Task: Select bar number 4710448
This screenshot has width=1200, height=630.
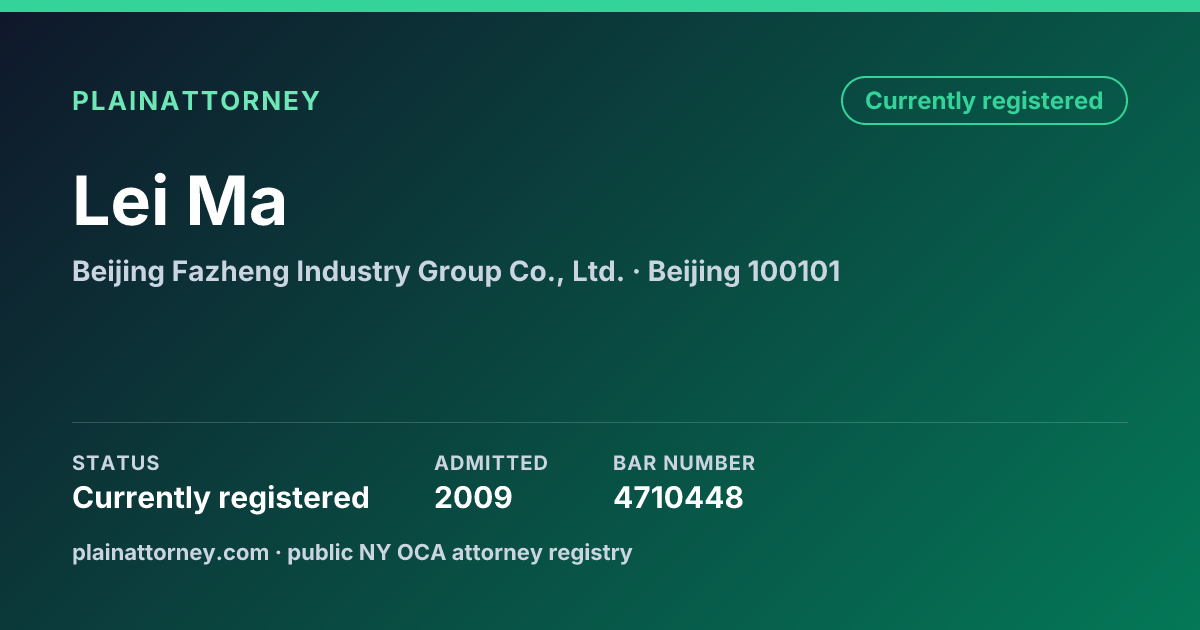Action: (x=678, y=497)
